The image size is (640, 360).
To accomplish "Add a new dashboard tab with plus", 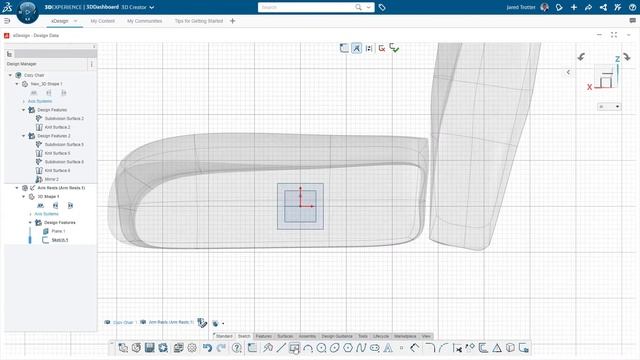I will coord(232,21).
